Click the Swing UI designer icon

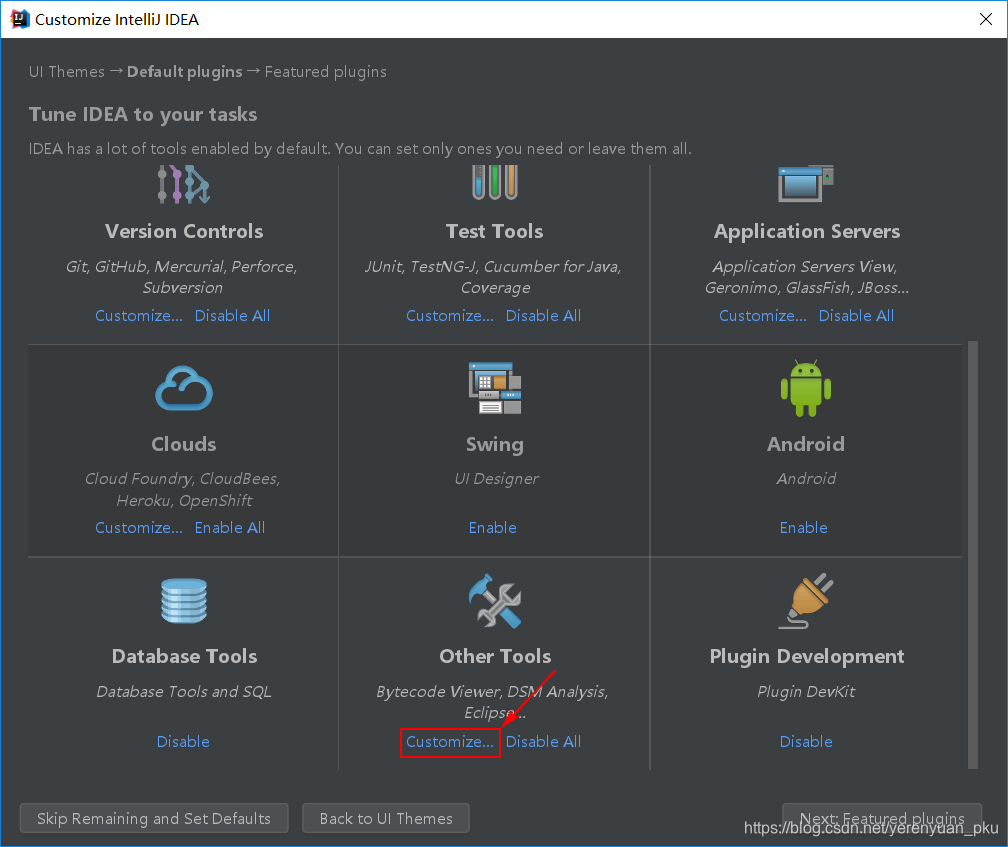(494, 388)
